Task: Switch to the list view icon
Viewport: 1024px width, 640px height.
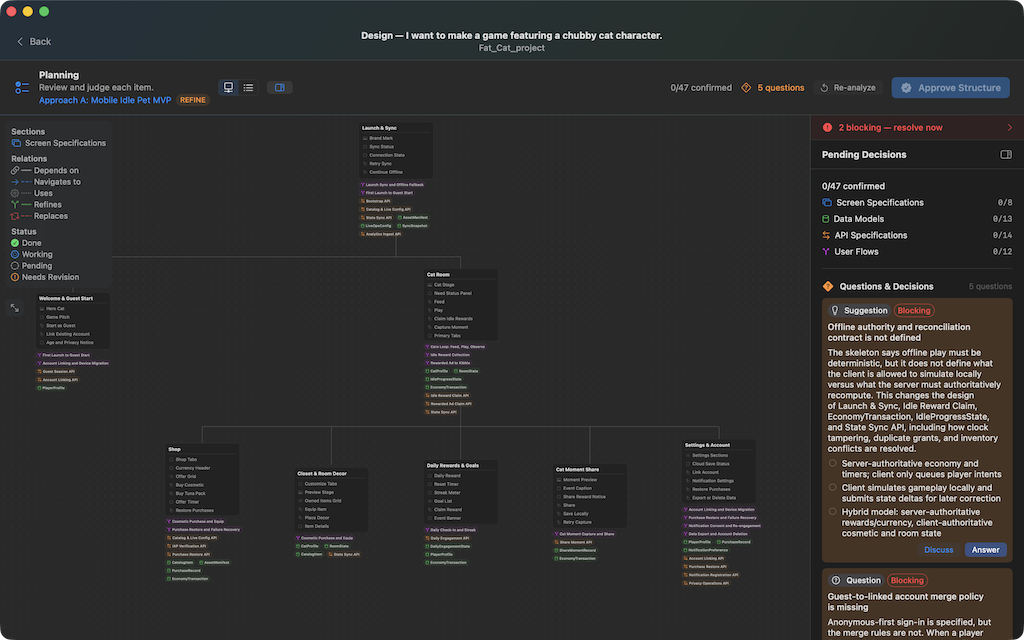Action: (248, 88)
